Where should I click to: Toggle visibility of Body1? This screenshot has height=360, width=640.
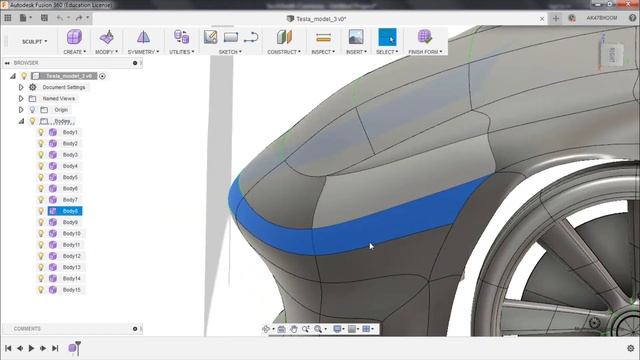pyautogui.click(x=41, y=132)
